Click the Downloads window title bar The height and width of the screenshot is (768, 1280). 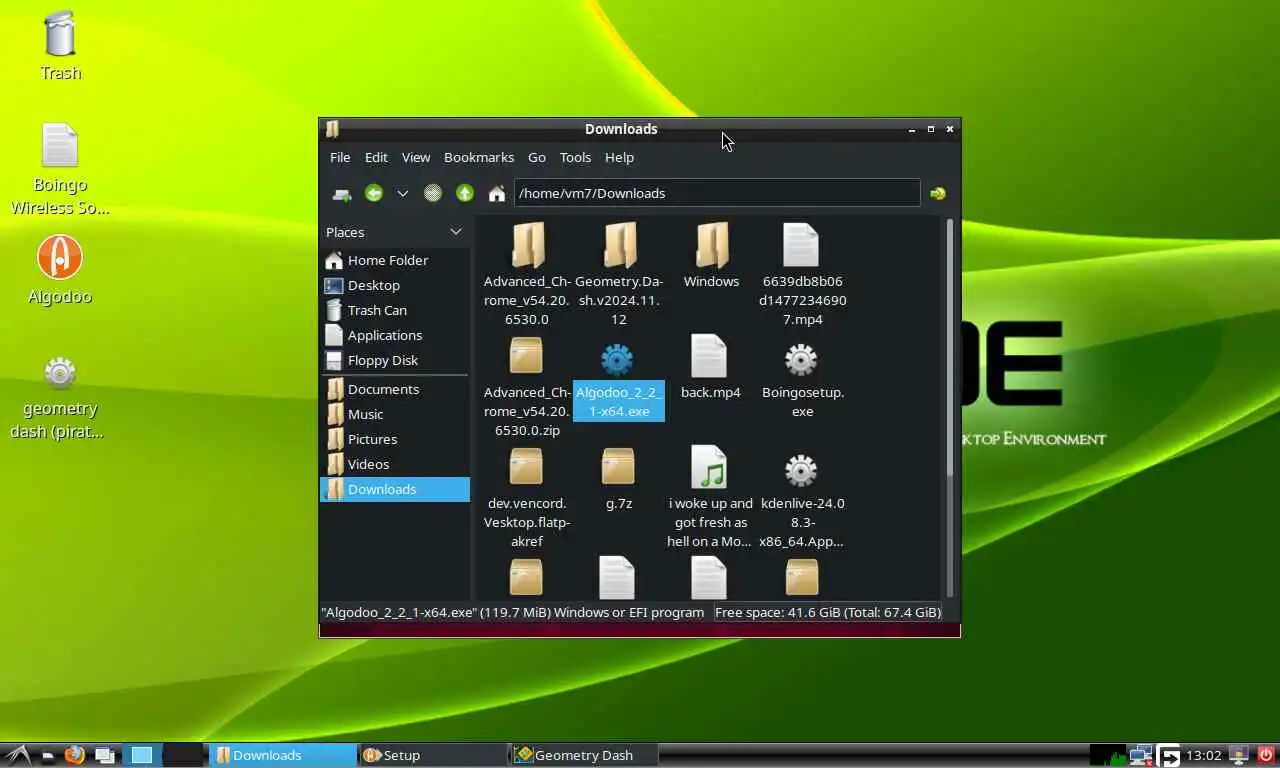(x=620, y=129)
